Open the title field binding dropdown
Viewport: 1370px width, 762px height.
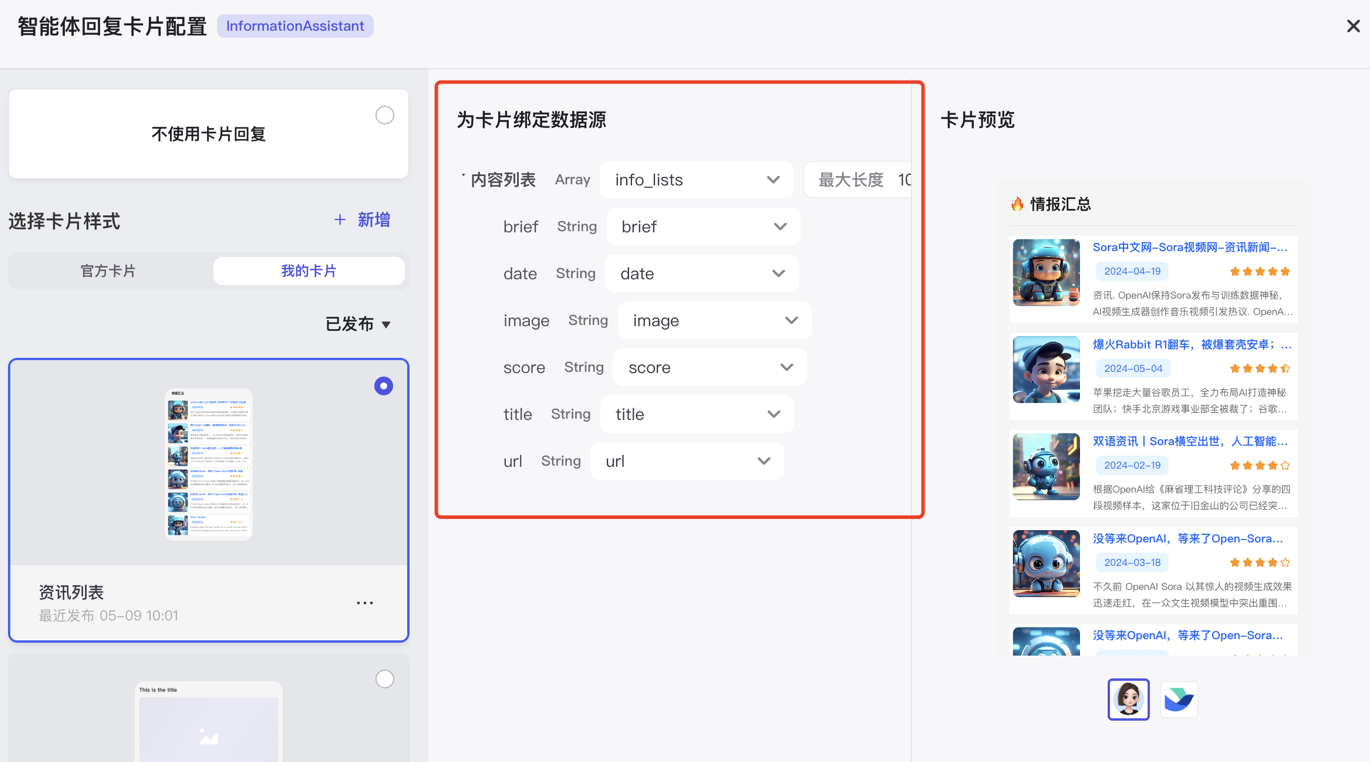(x=697, y=415)
